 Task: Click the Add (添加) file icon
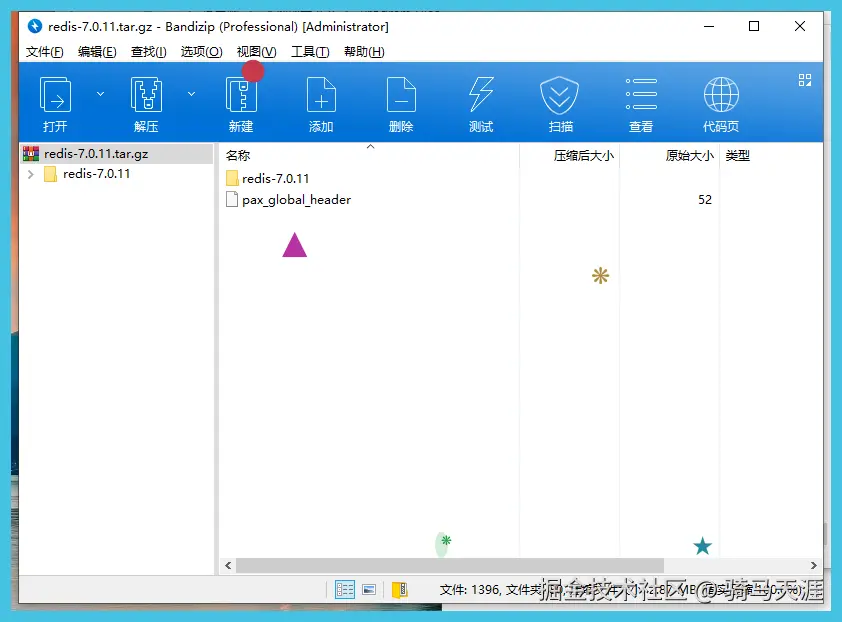click(x=321, y=95)
